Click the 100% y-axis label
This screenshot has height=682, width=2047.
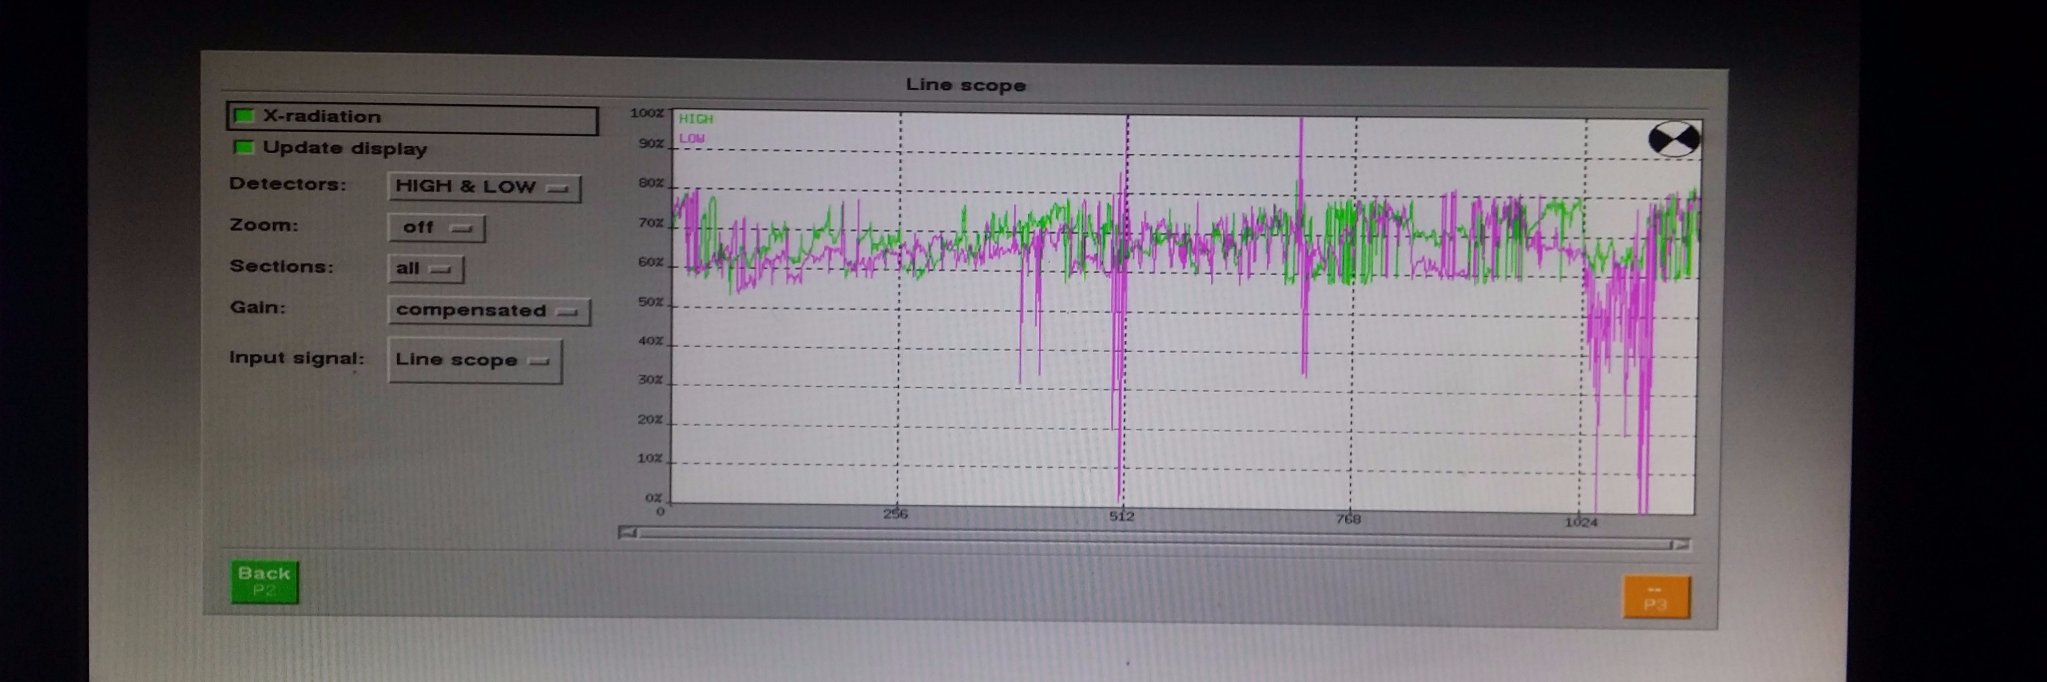(x=647, y=113)
